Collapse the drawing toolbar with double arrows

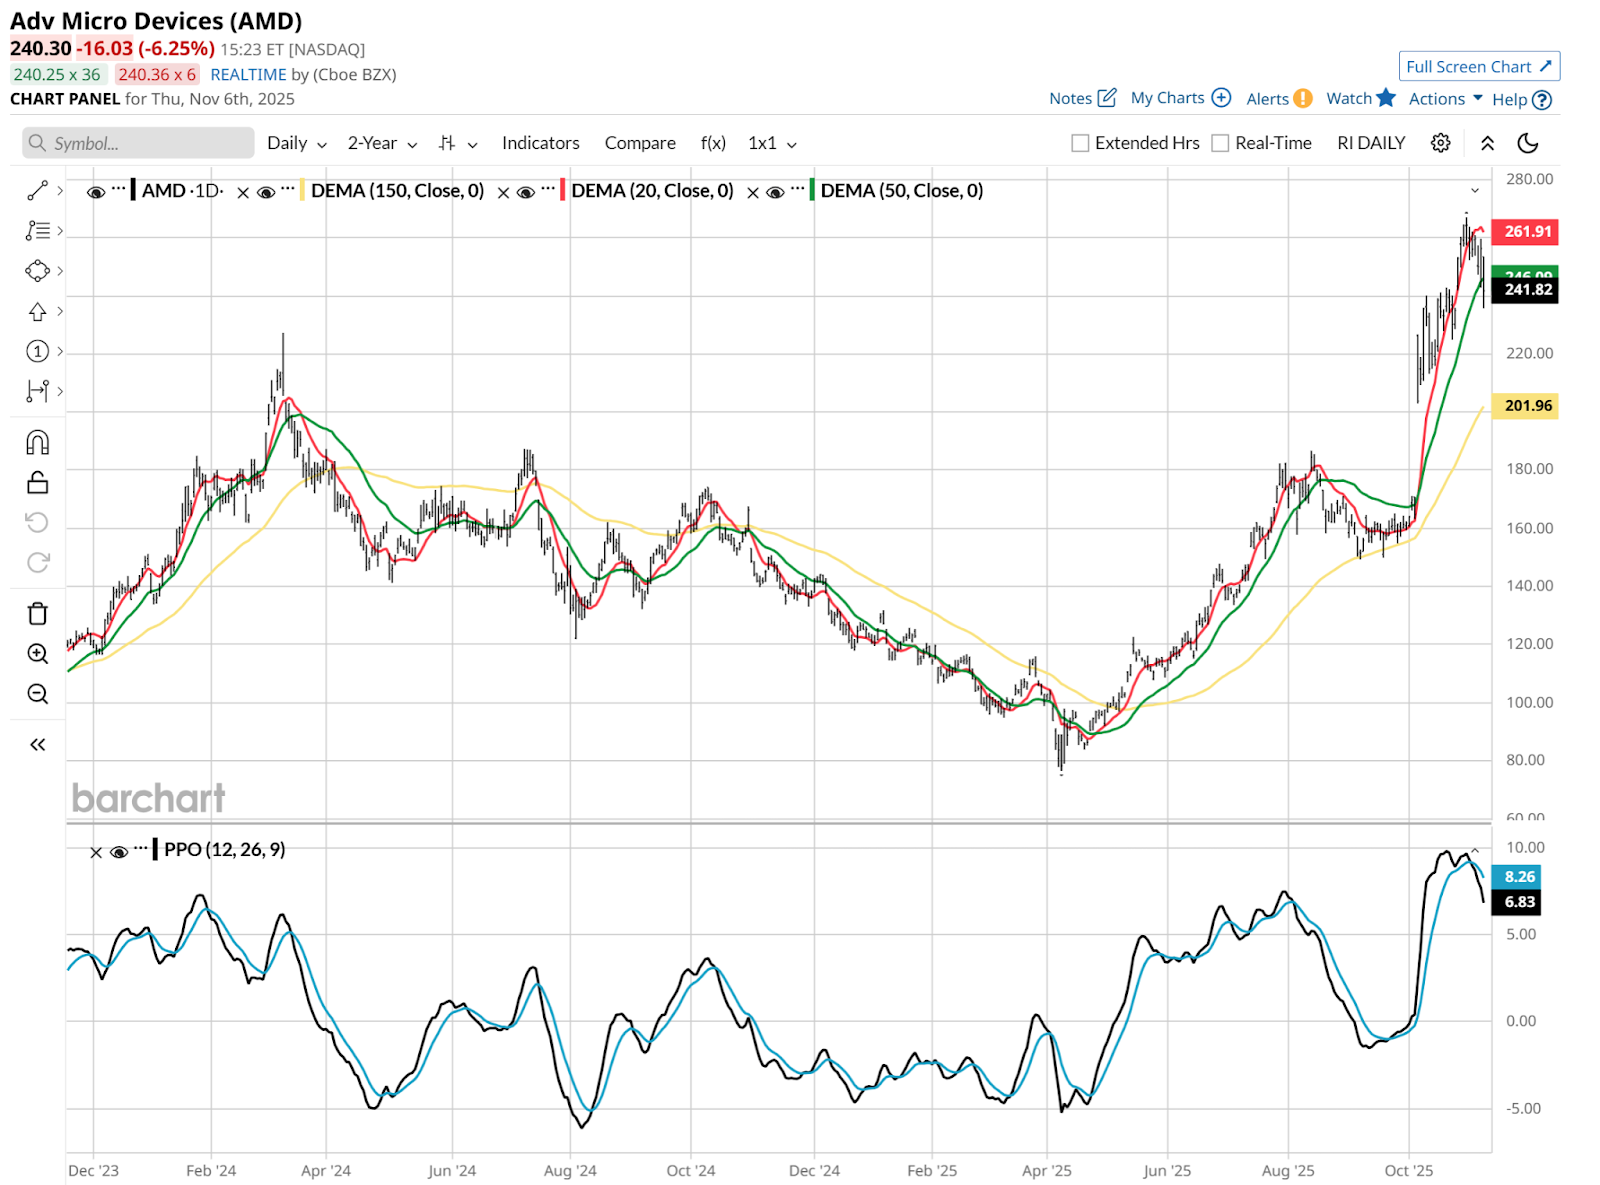37,744
